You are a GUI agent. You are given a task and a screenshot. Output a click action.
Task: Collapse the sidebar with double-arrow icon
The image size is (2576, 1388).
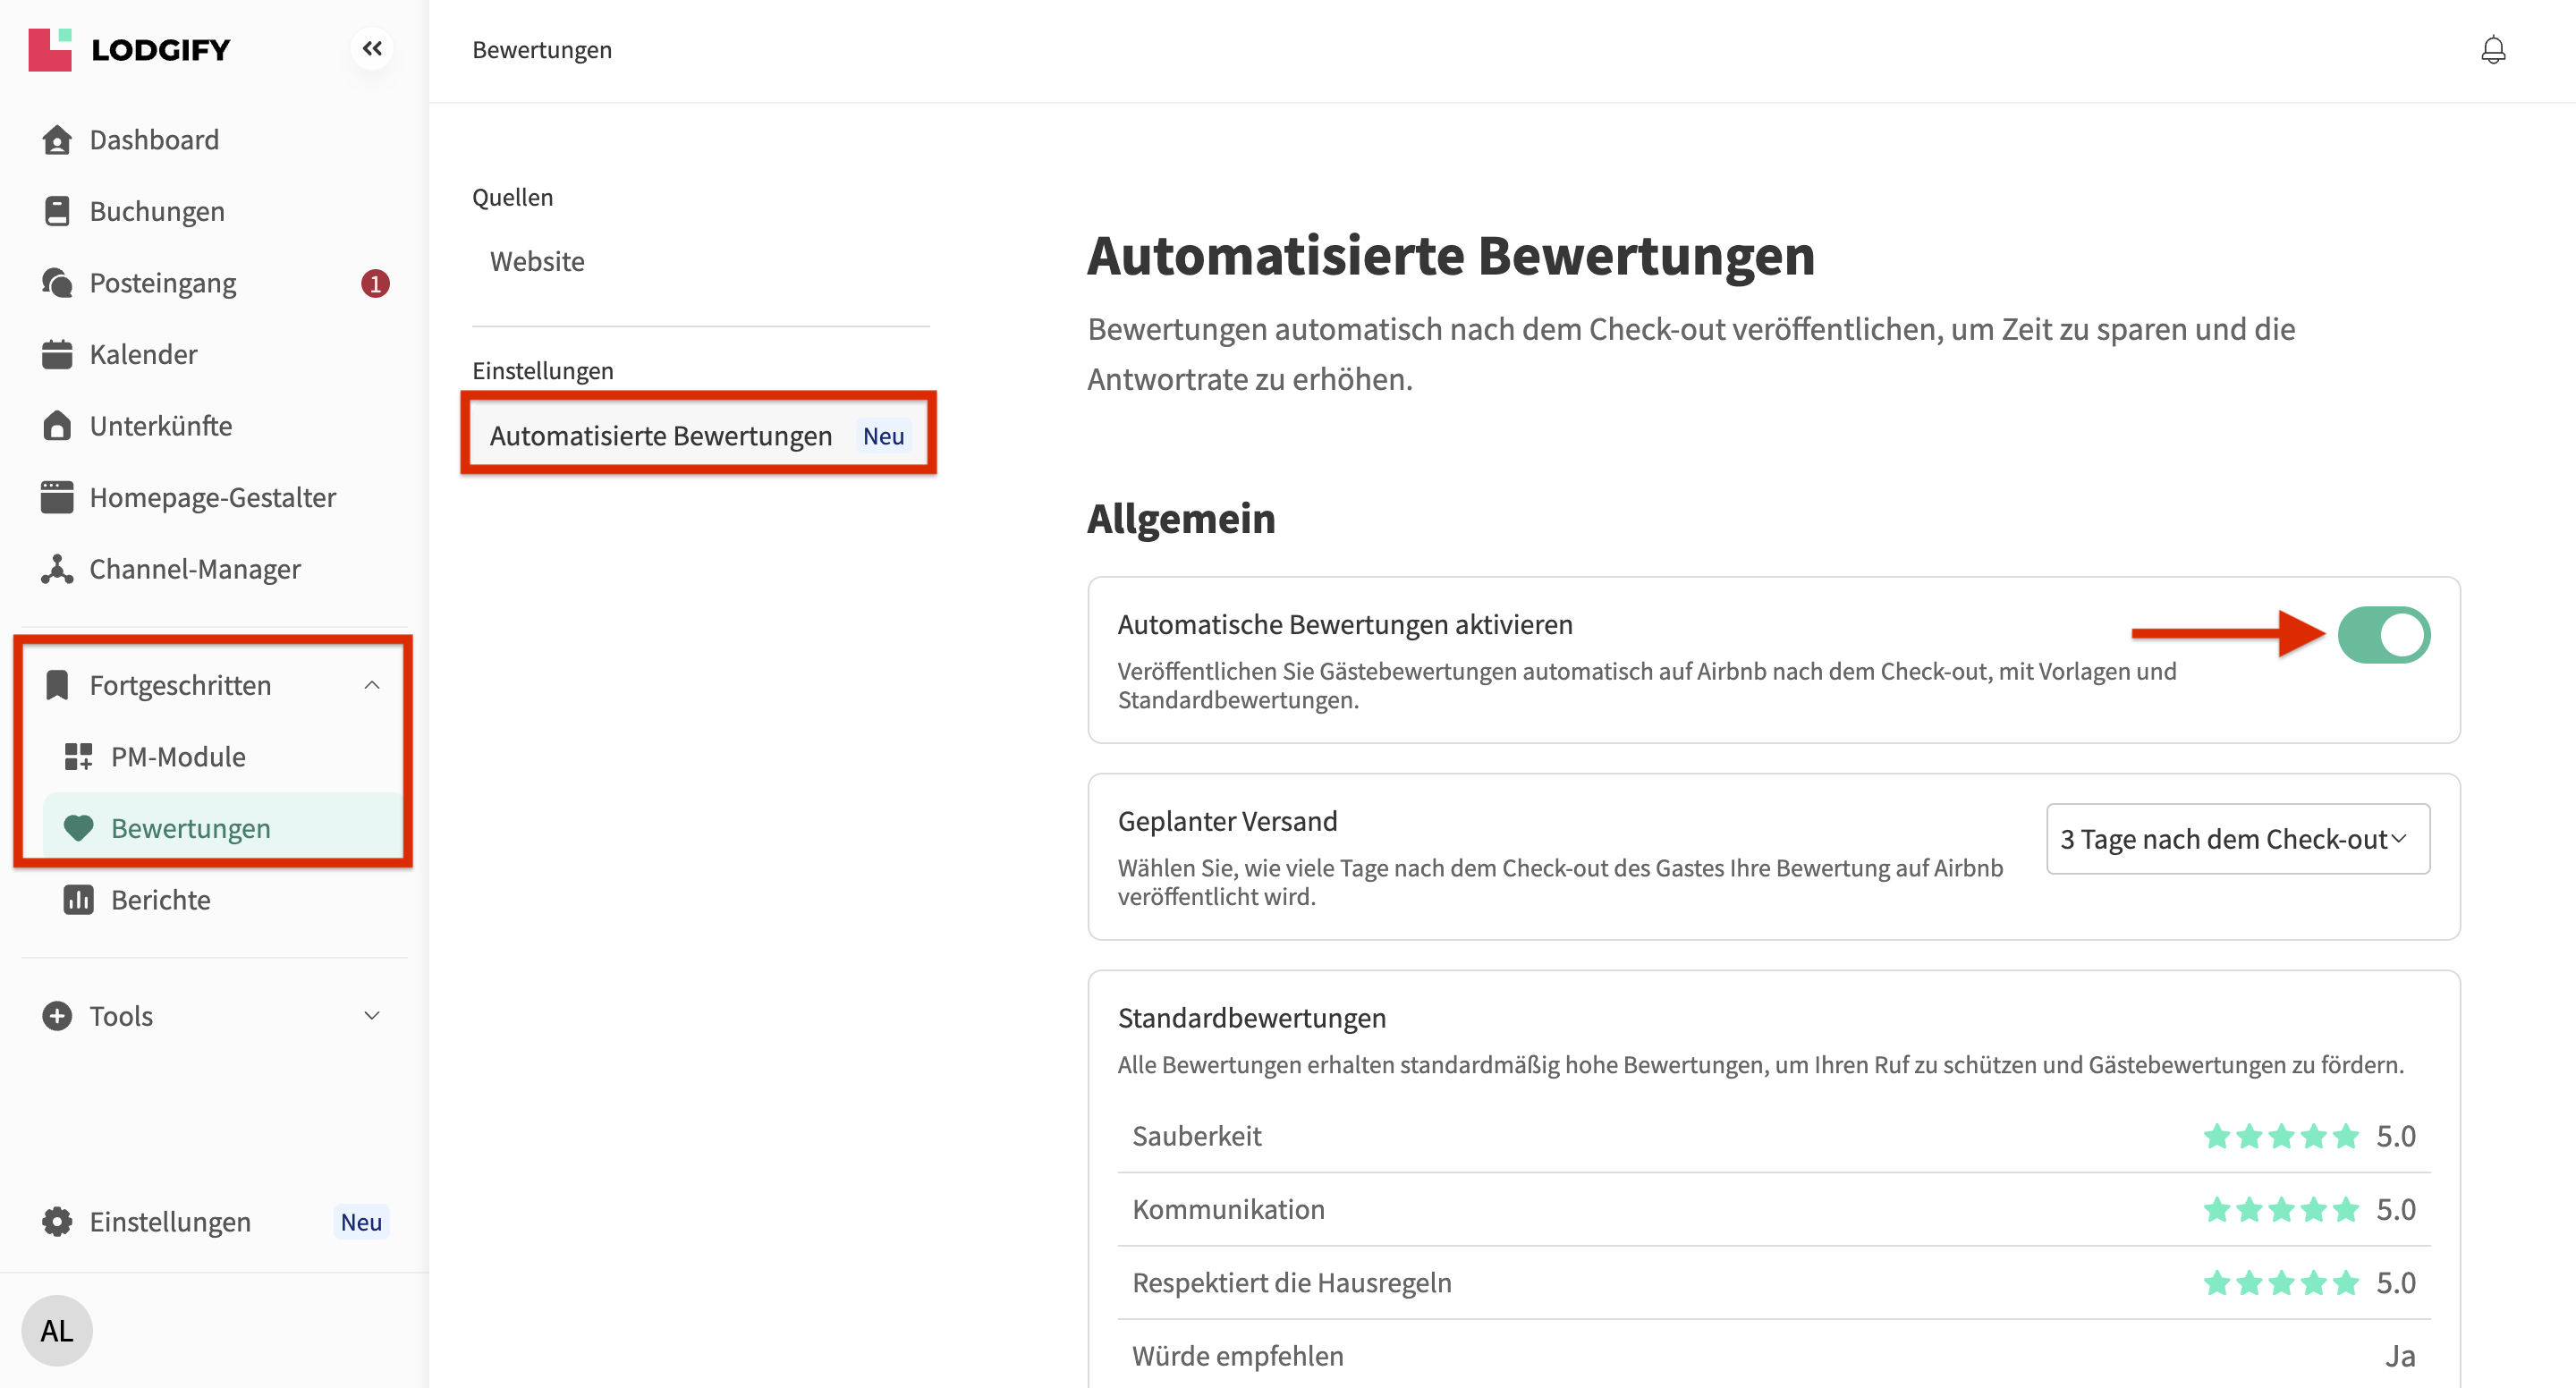pos(372,48)
